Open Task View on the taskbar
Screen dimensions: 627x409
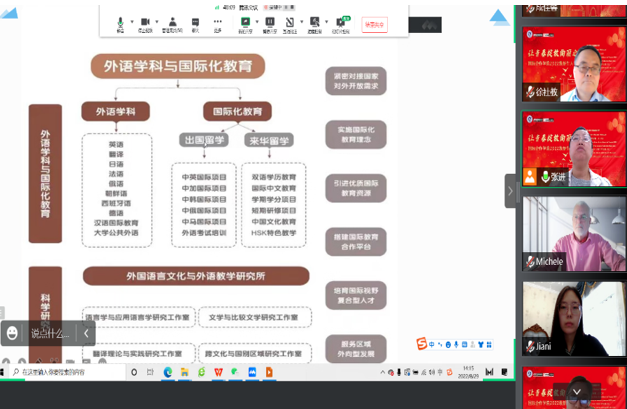click(x=150, y=372)
